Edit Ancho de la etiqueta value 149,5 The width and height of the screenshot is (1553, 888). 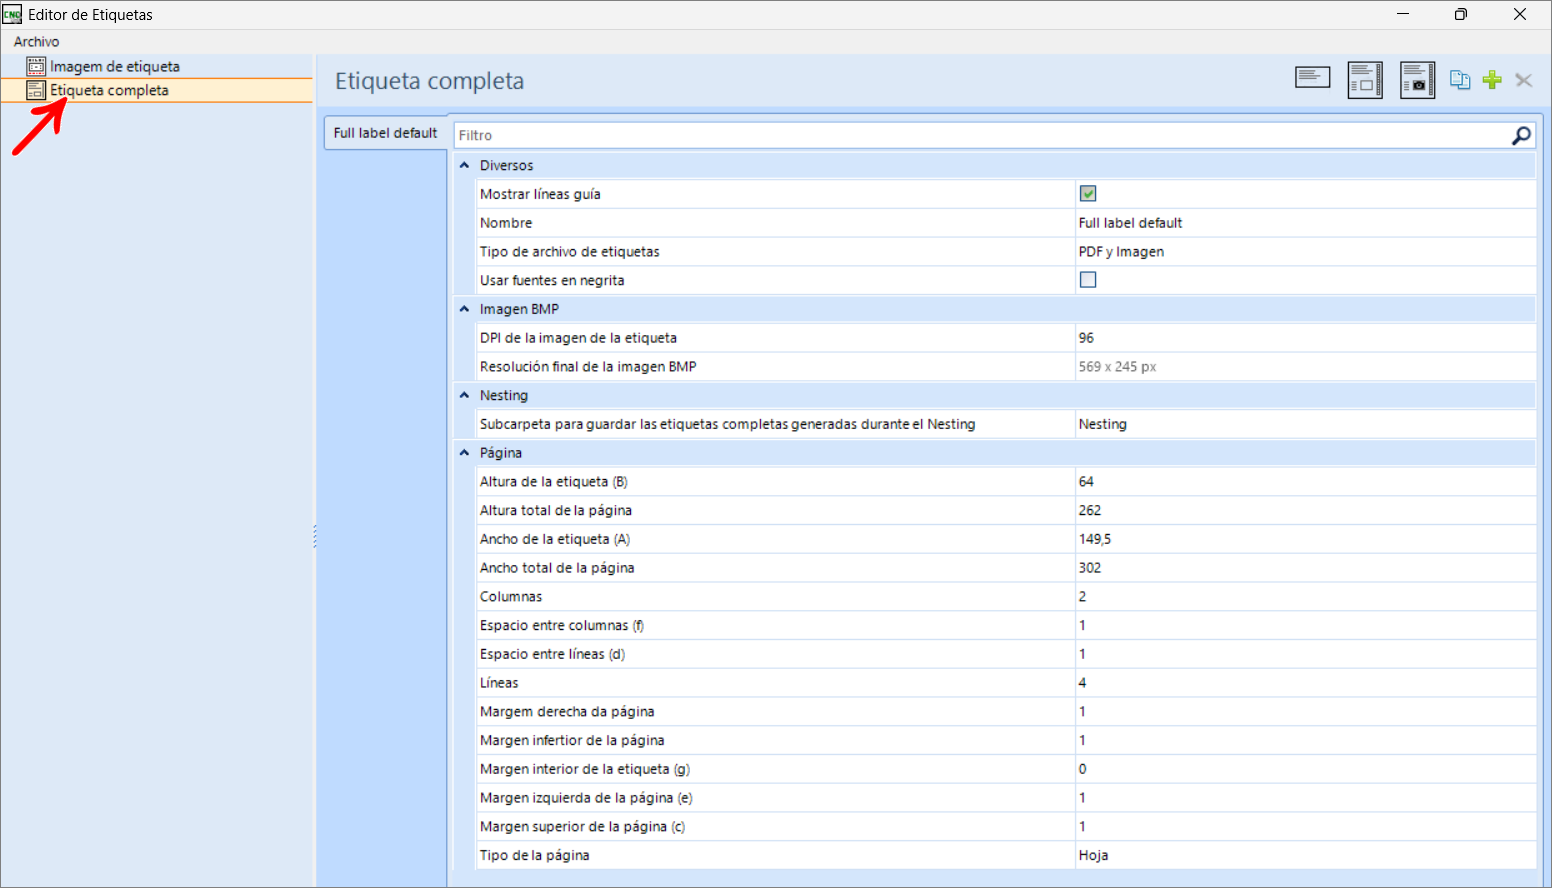pyautogui.click(x=1305, y=539)
